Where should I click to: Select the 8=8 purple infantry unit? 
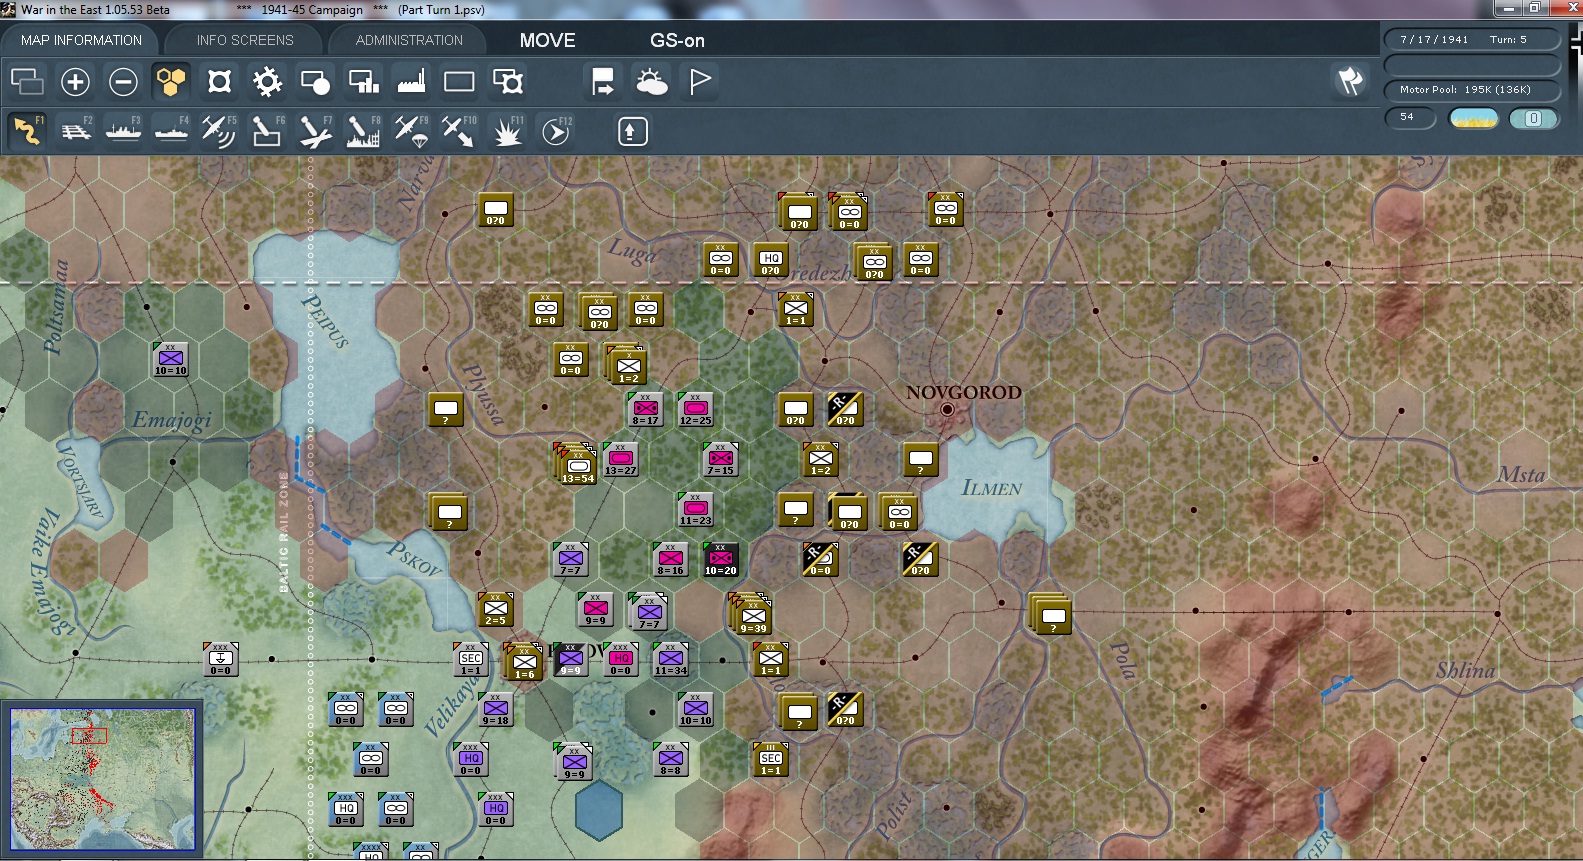click(x=670, y=759)
